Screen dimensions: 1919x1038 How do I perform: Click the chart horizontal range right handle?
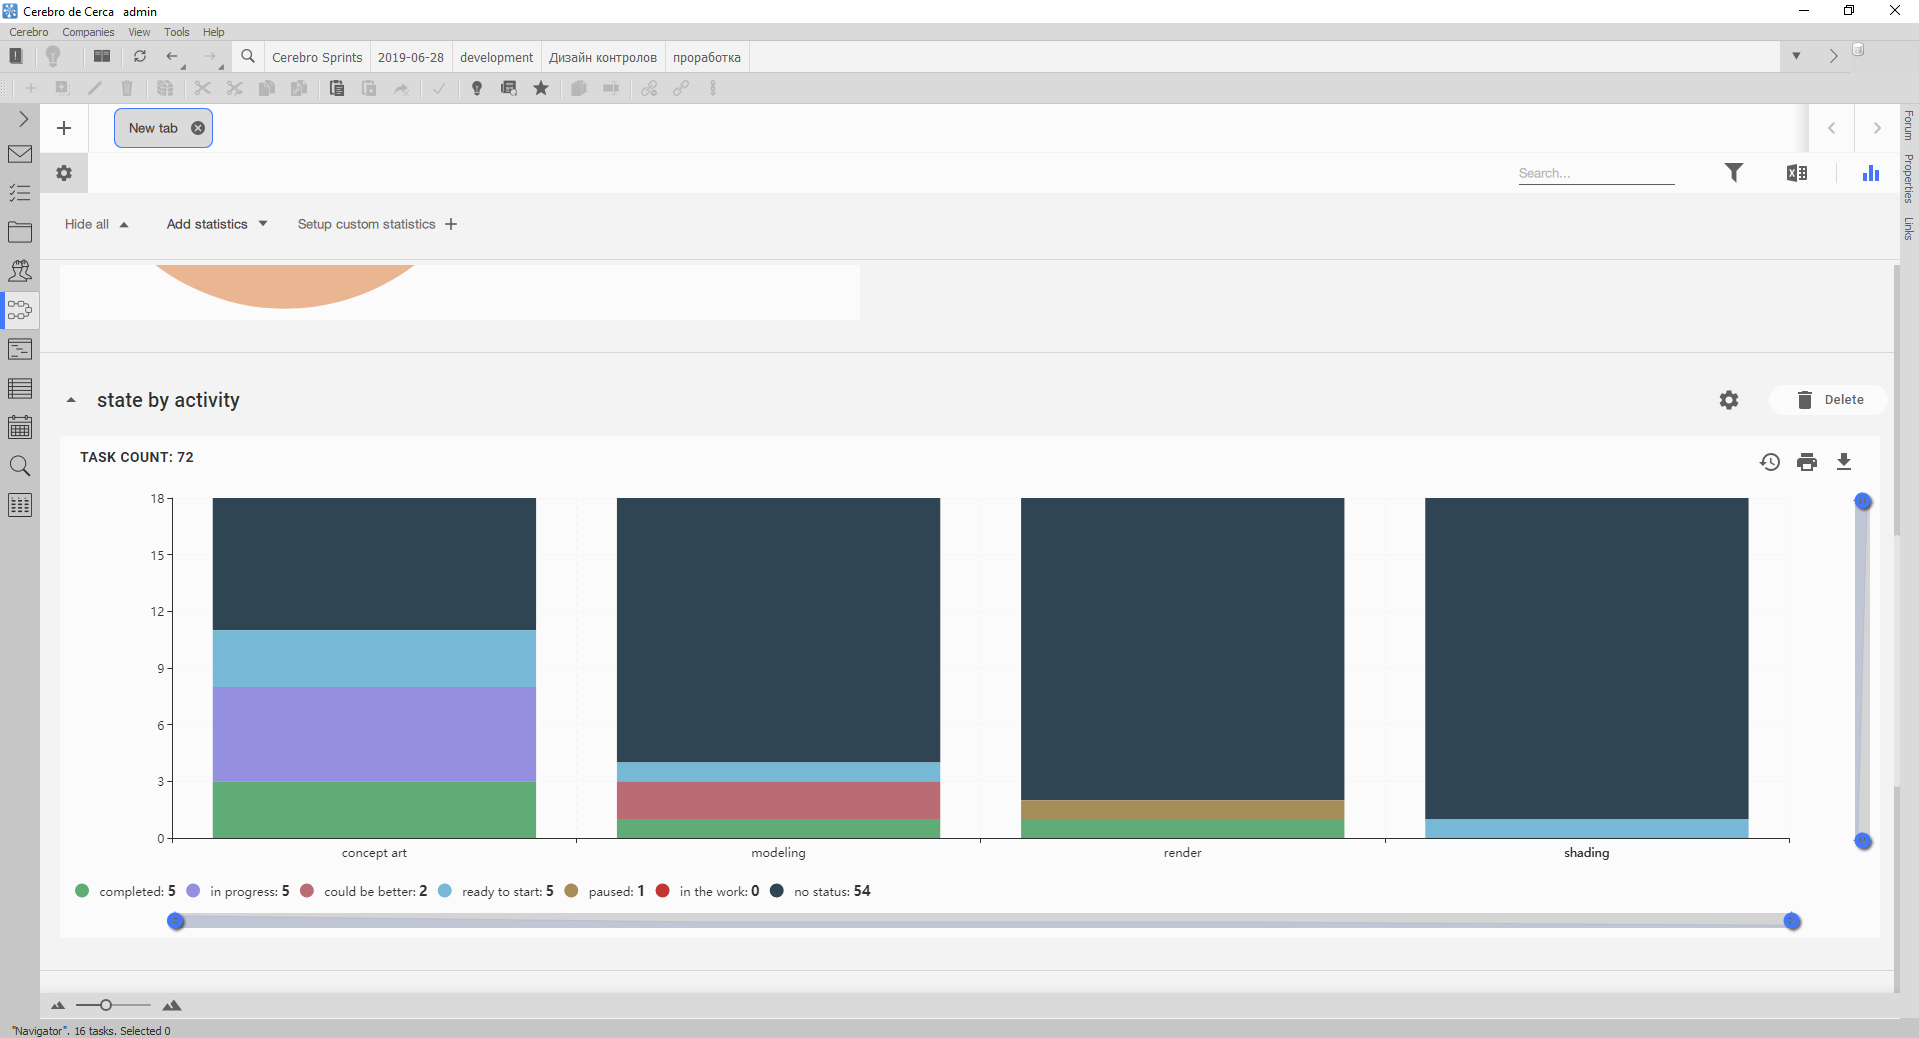1792,921
